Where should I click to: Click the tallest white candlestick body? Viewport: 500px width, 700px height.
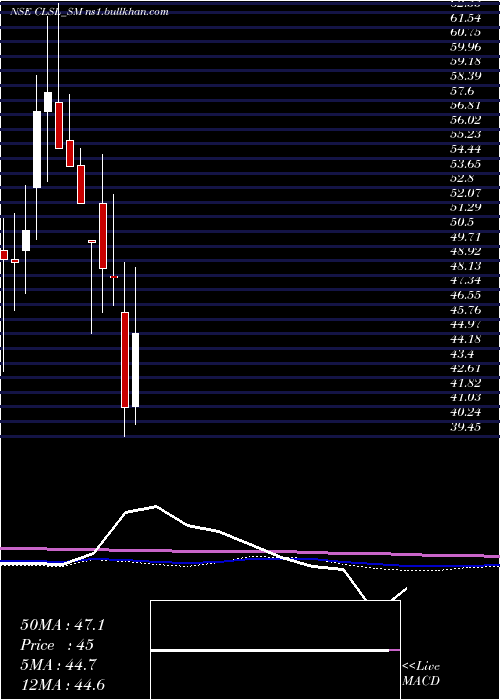[37, 149]
